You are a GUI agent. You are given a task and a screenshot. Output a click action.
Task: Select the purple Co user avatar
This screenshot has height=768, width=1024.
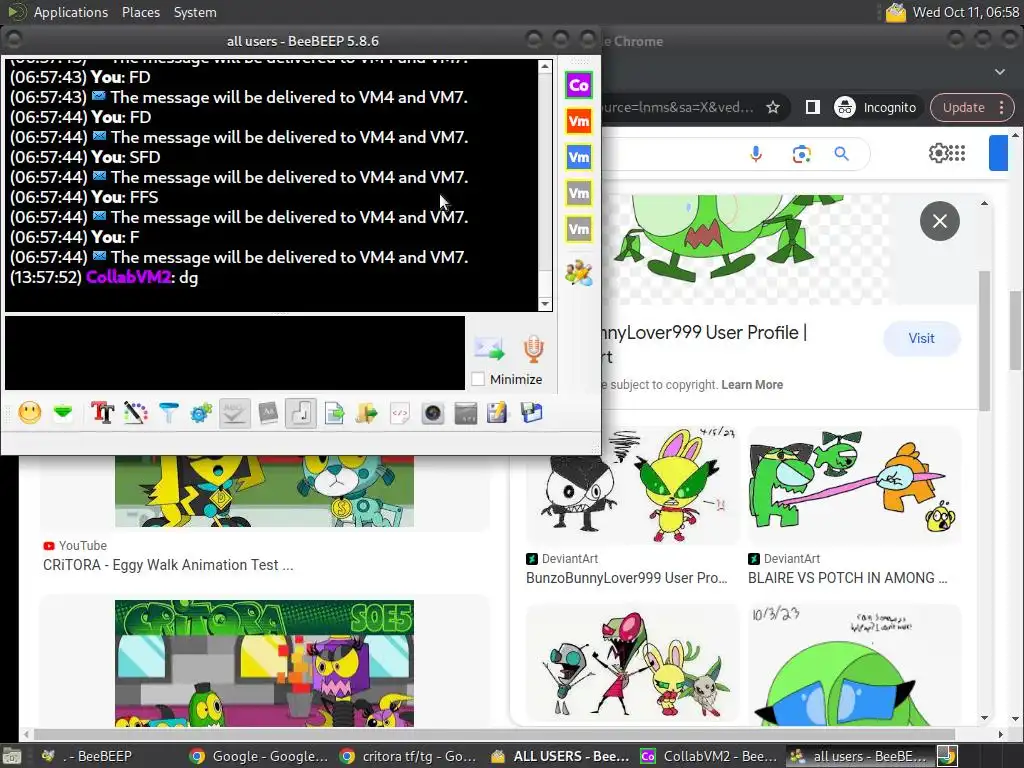579,85
